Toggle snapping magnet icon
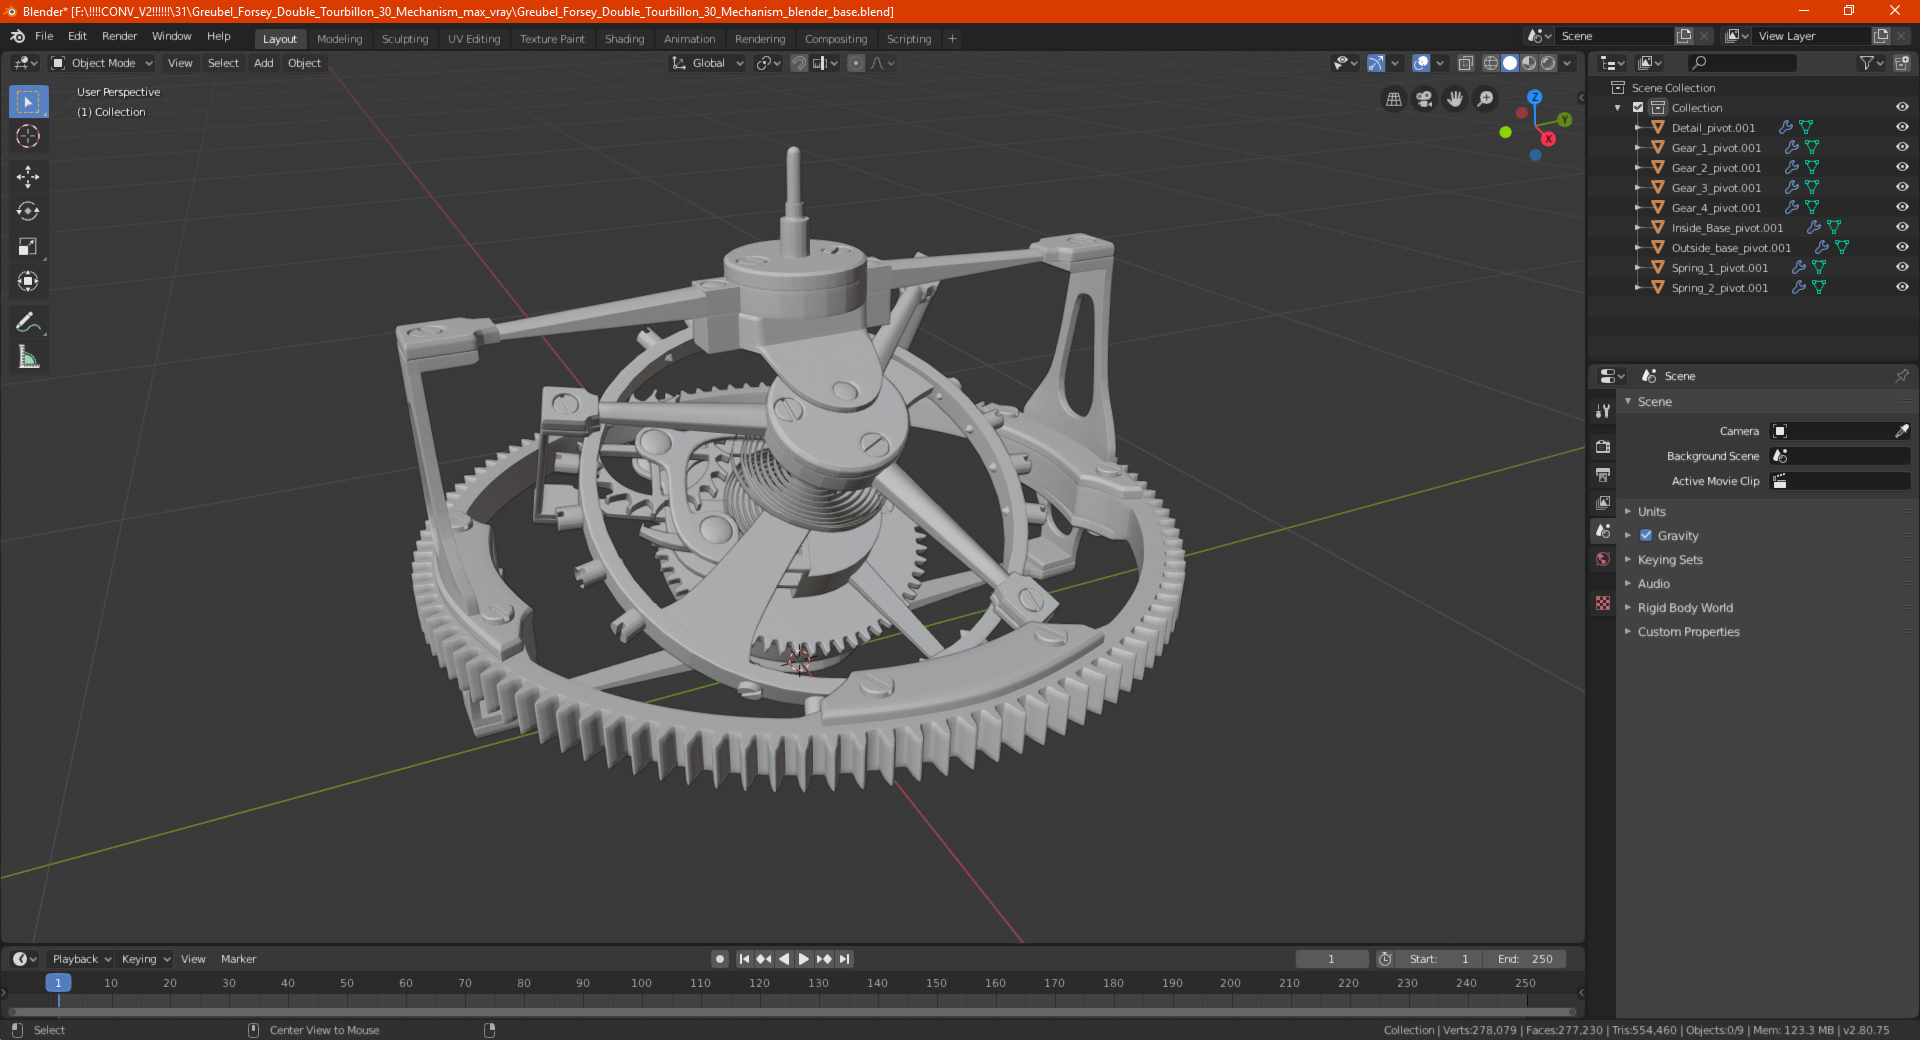 click(799, 63)
